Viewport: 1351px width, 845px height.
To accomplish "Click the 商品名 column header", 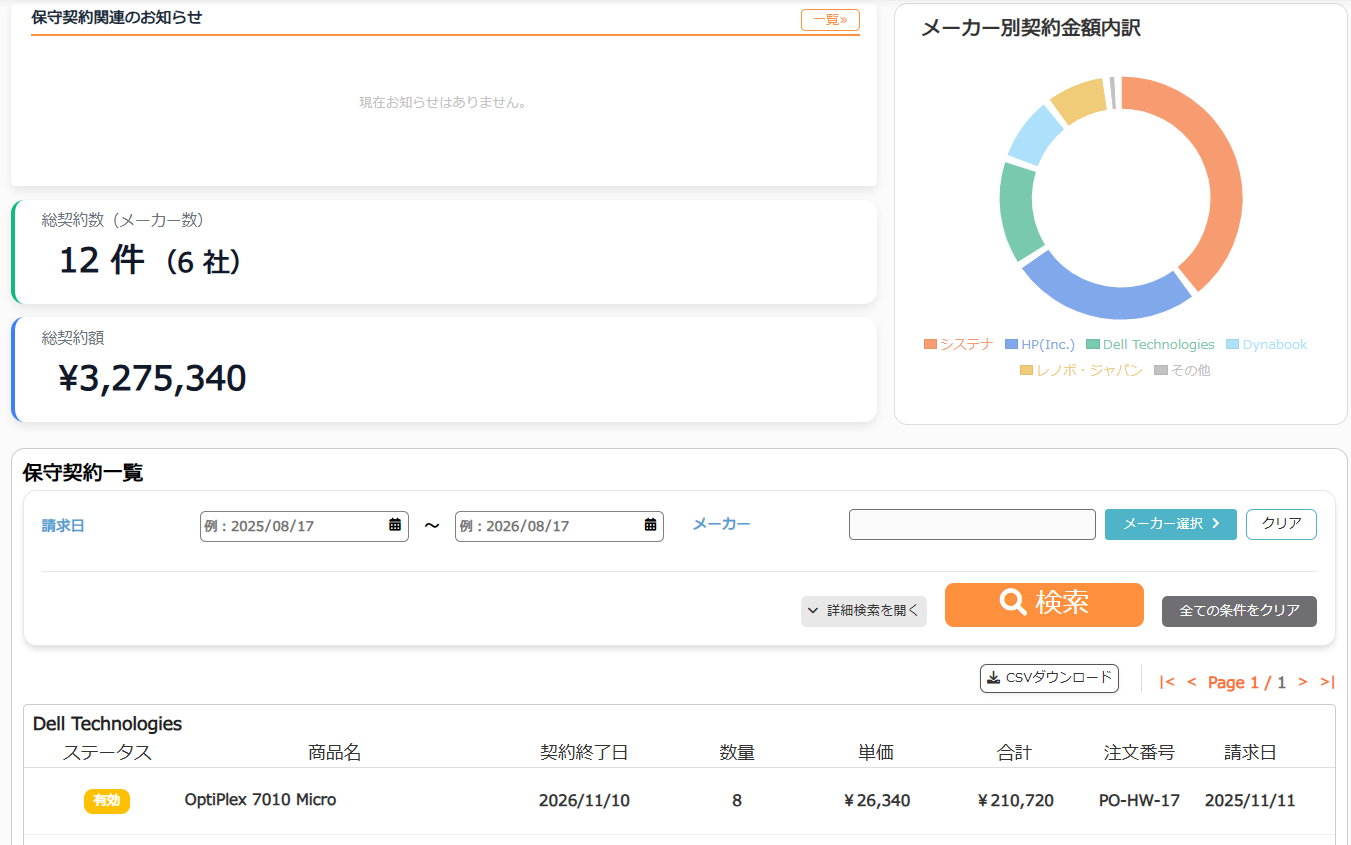I will tap(335, 753).
